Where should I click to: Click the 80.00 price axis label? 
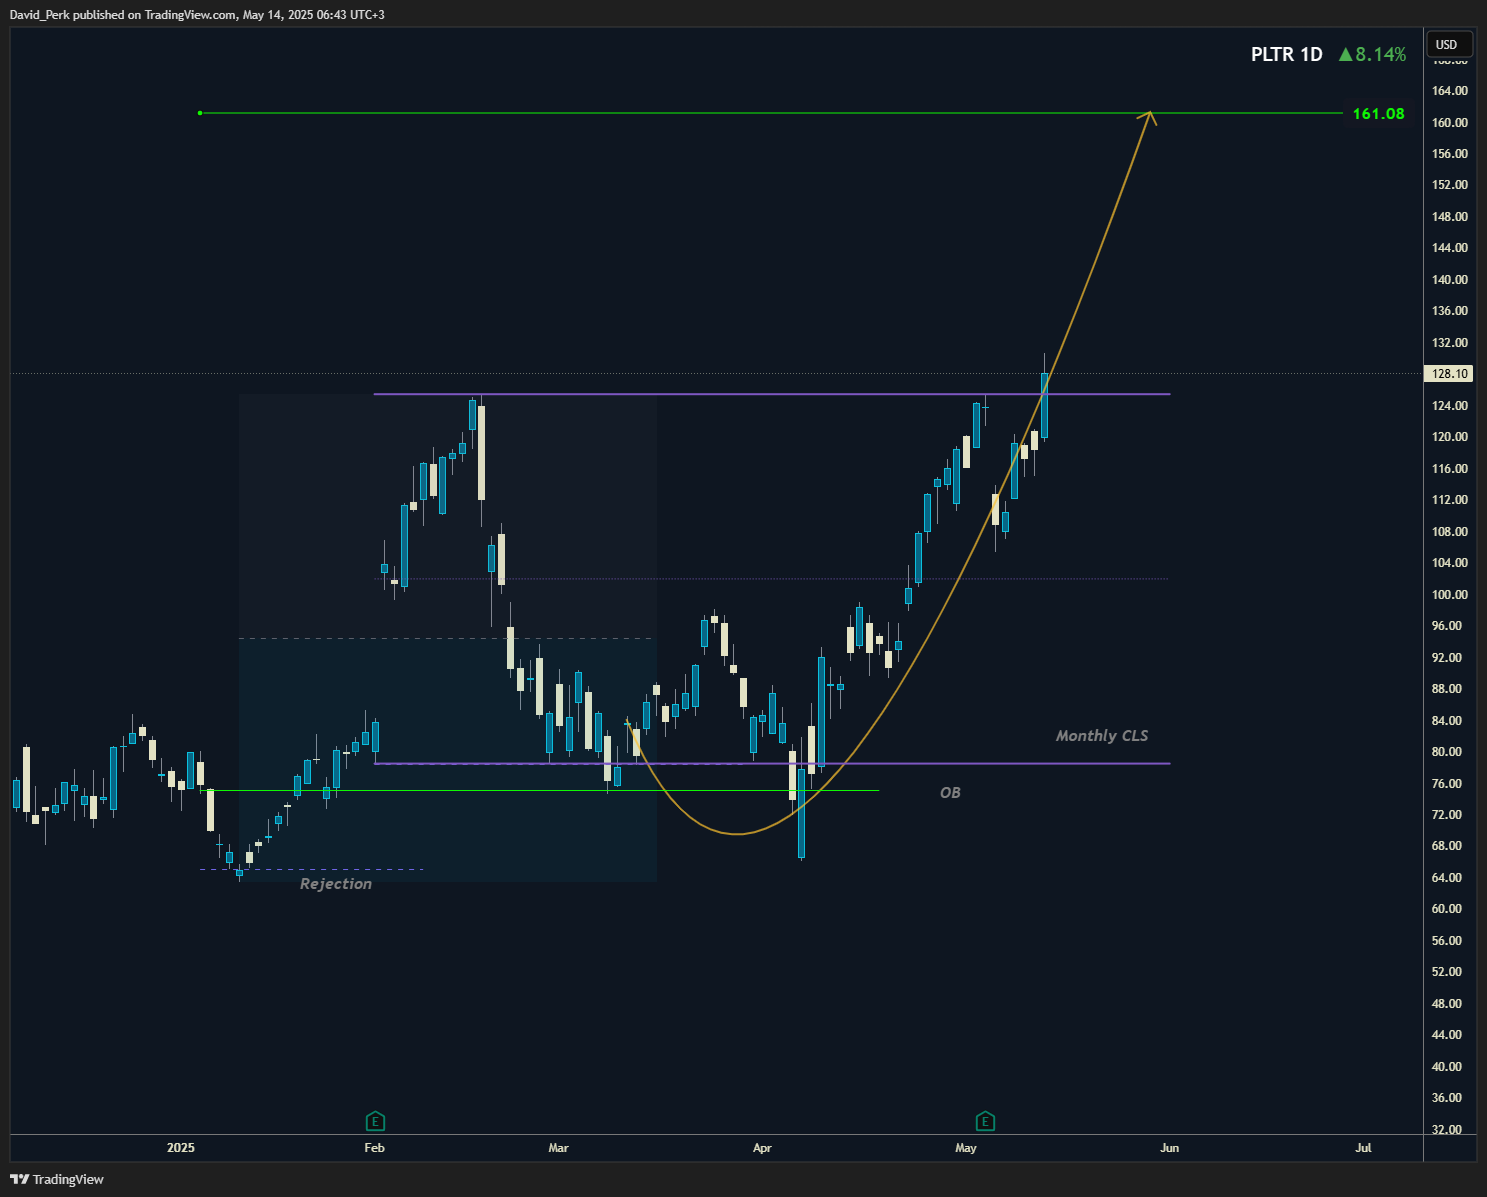(x=1449, y=752)
